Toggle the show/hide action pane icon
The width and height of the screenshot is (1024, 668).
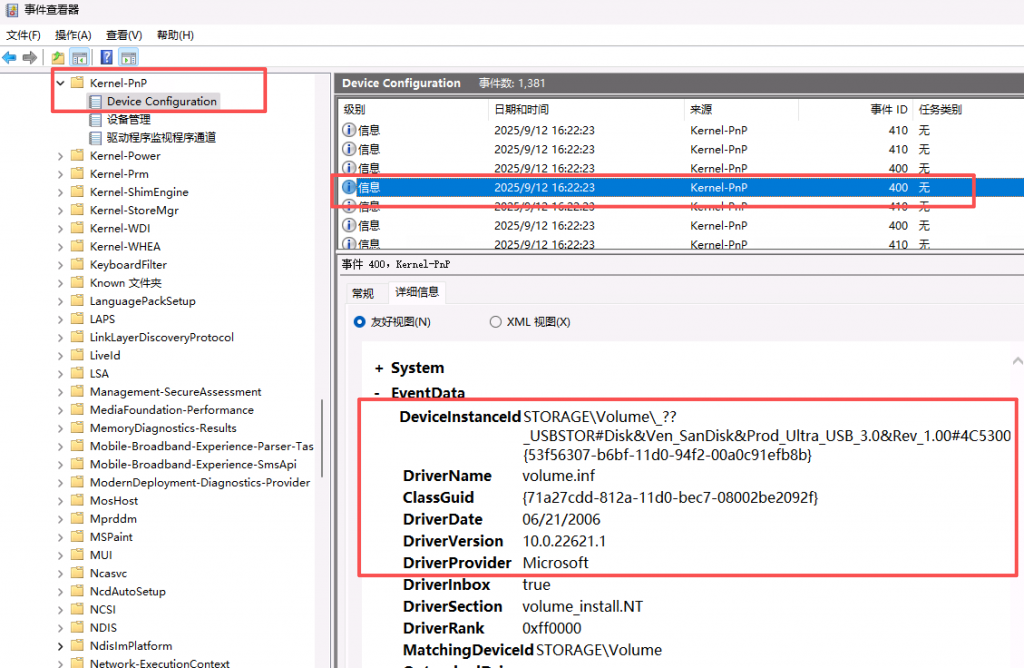128,58
